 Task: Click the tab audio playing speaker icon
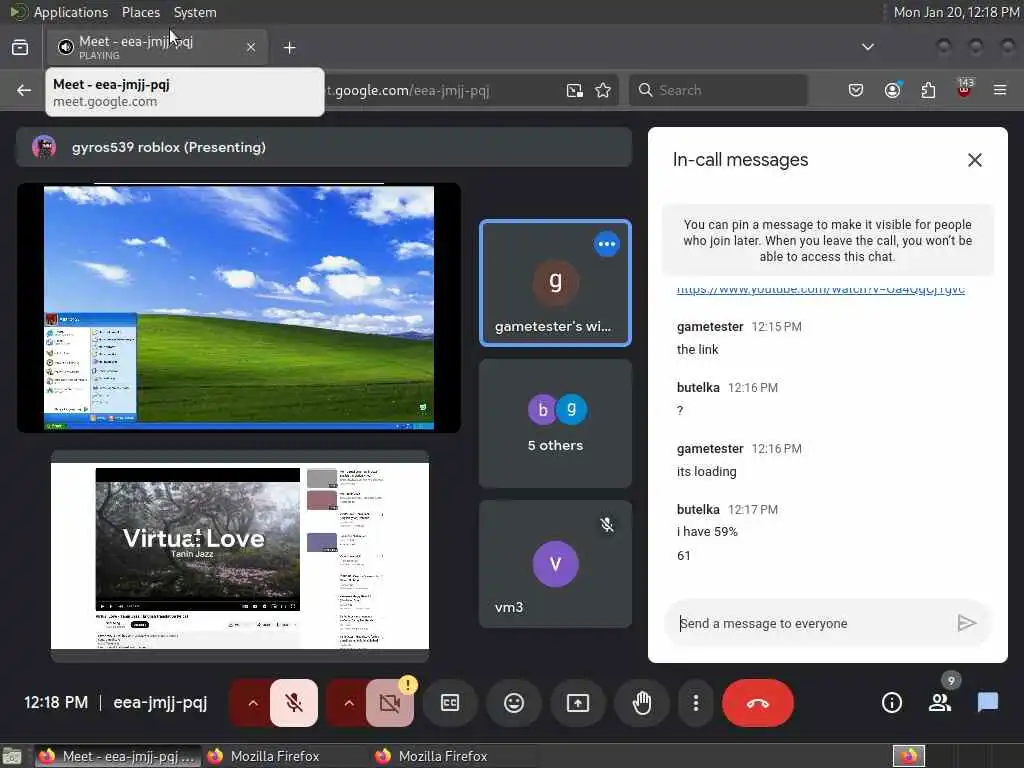pyautogui.click(x=65, y=47)
